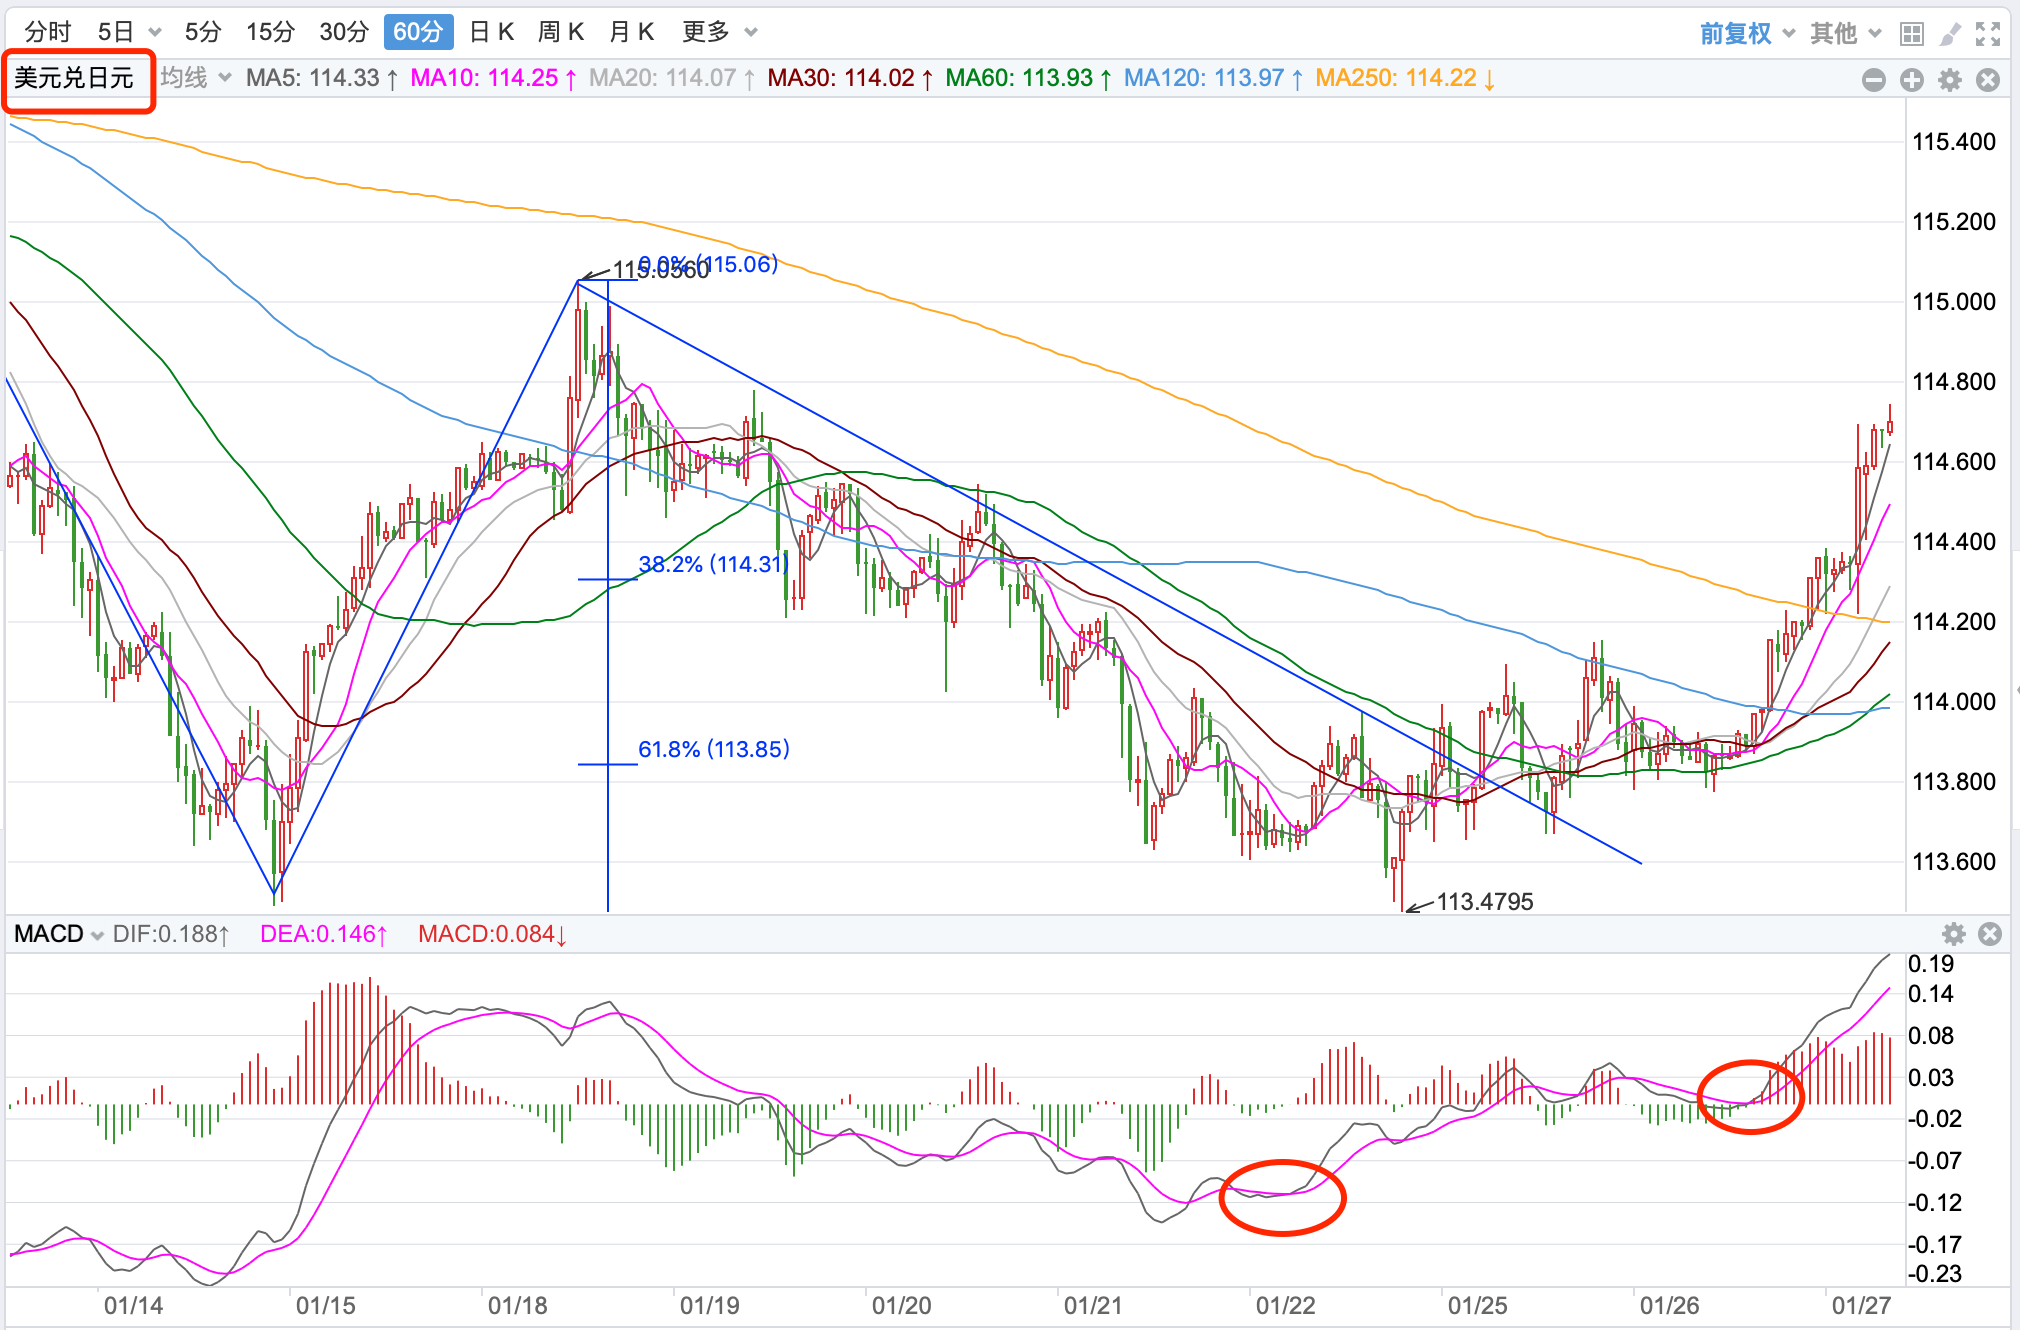Toggle the MA5 line value label
The image size is (2020, 1330).
pyautogui.click(x=323, y=78)
